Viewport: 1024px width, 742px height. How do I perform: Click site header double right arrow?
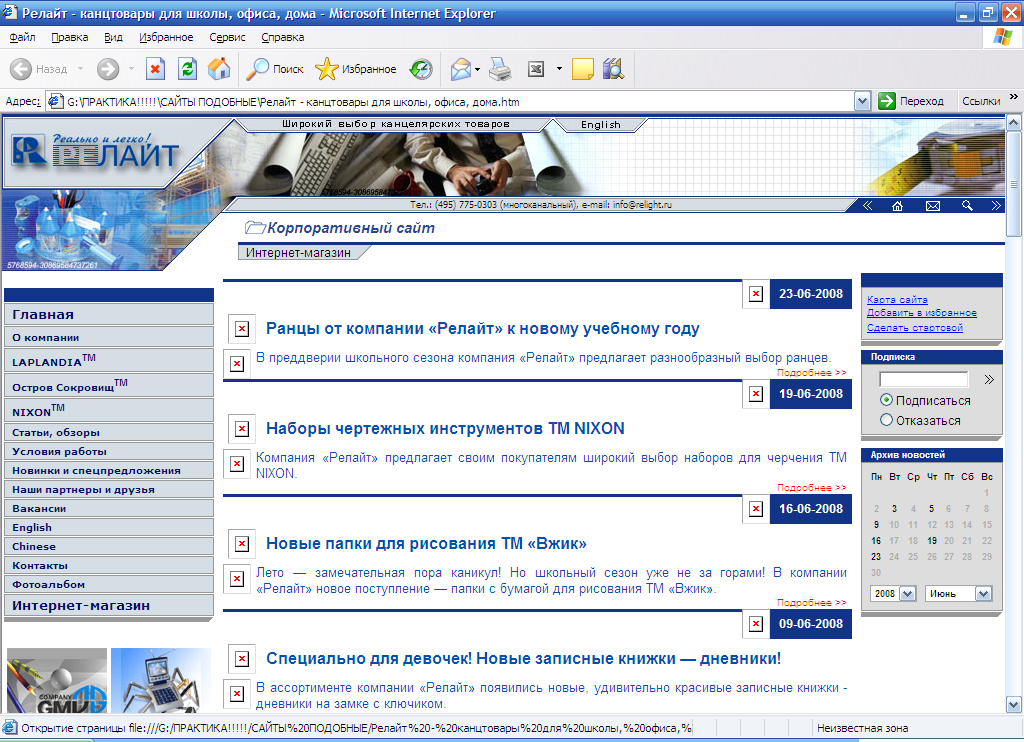(995, 206)
